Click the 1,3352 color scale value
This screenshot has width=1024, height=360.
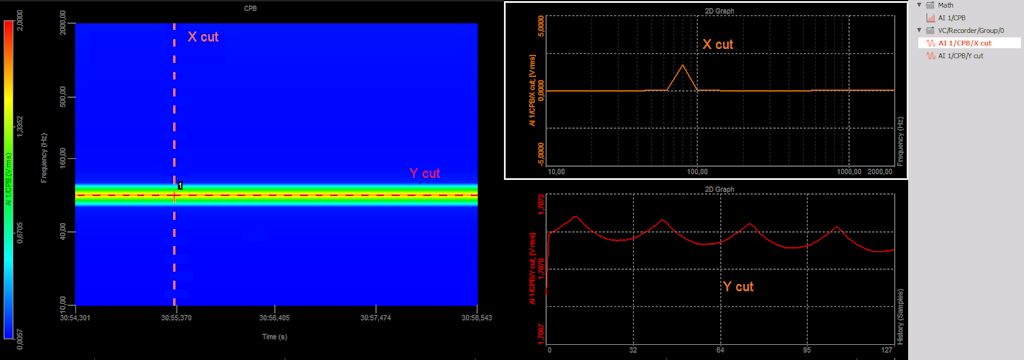pos(19,127)
